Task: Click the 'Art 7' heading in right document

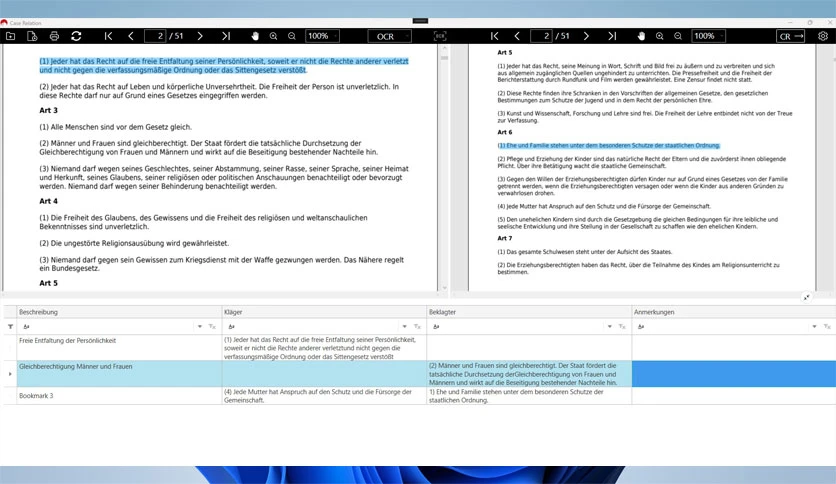Action: tap(504, 238)
